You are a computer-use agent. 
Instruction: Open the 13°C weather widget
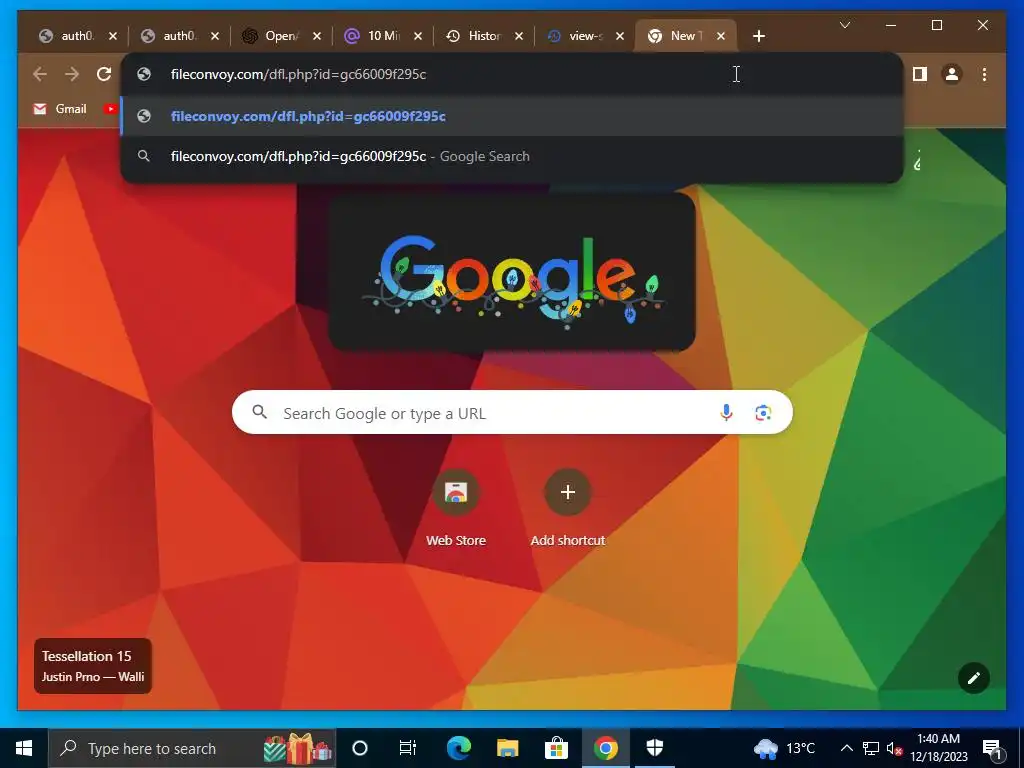click(784, 748)
